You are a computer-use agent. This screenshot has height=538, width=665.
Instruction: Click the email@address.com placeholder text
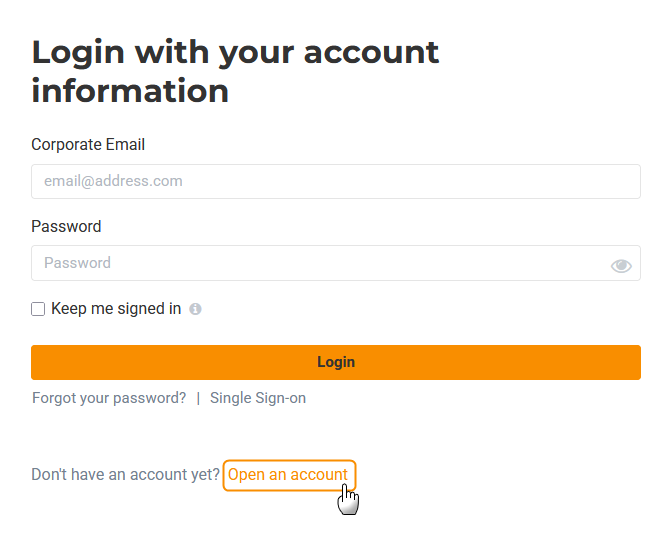(x=113, y=182)
